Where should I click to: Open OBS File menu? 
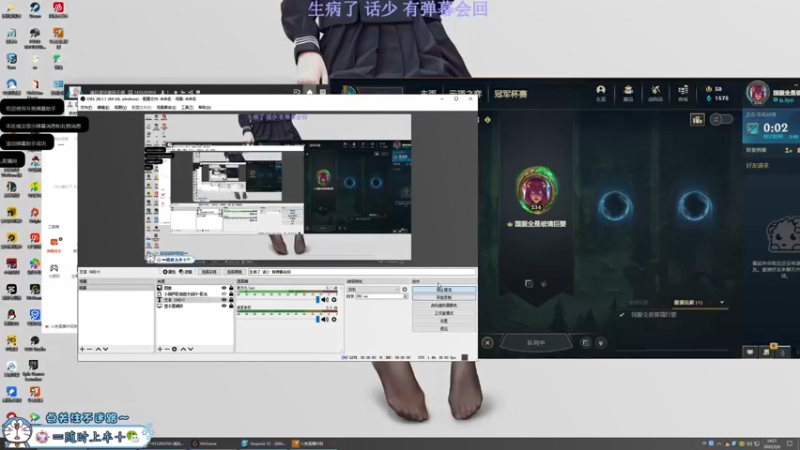86,108
